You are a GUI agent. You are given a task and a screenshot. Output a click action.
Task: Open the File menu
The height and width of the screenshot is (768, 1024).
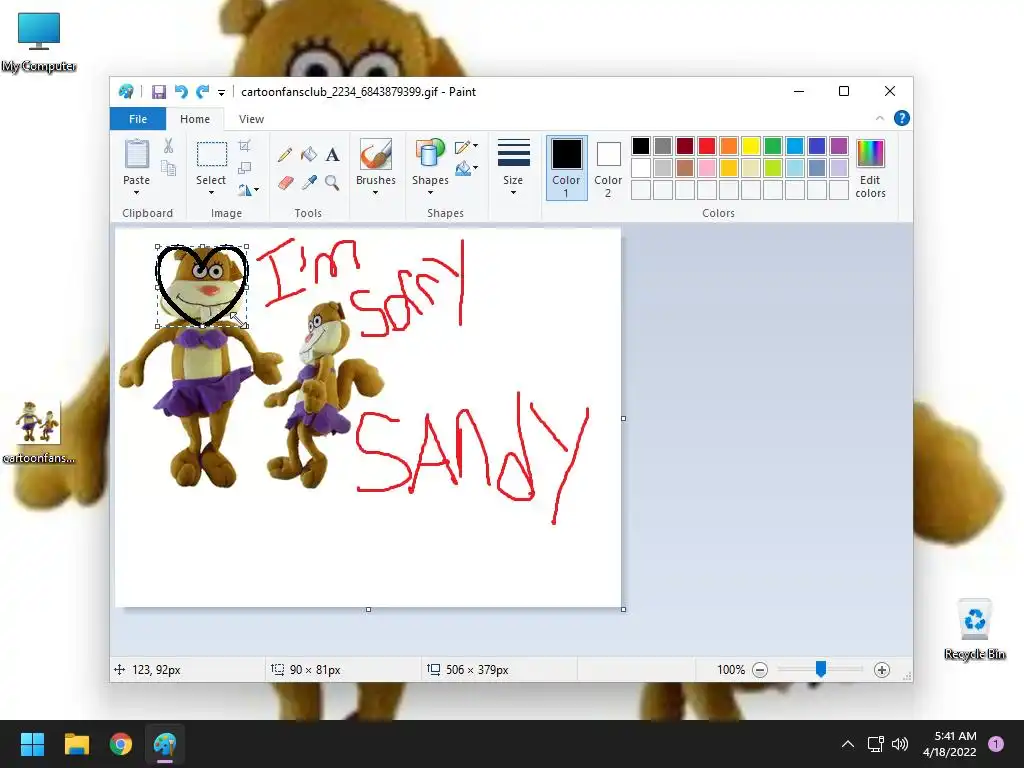[138, 119]
